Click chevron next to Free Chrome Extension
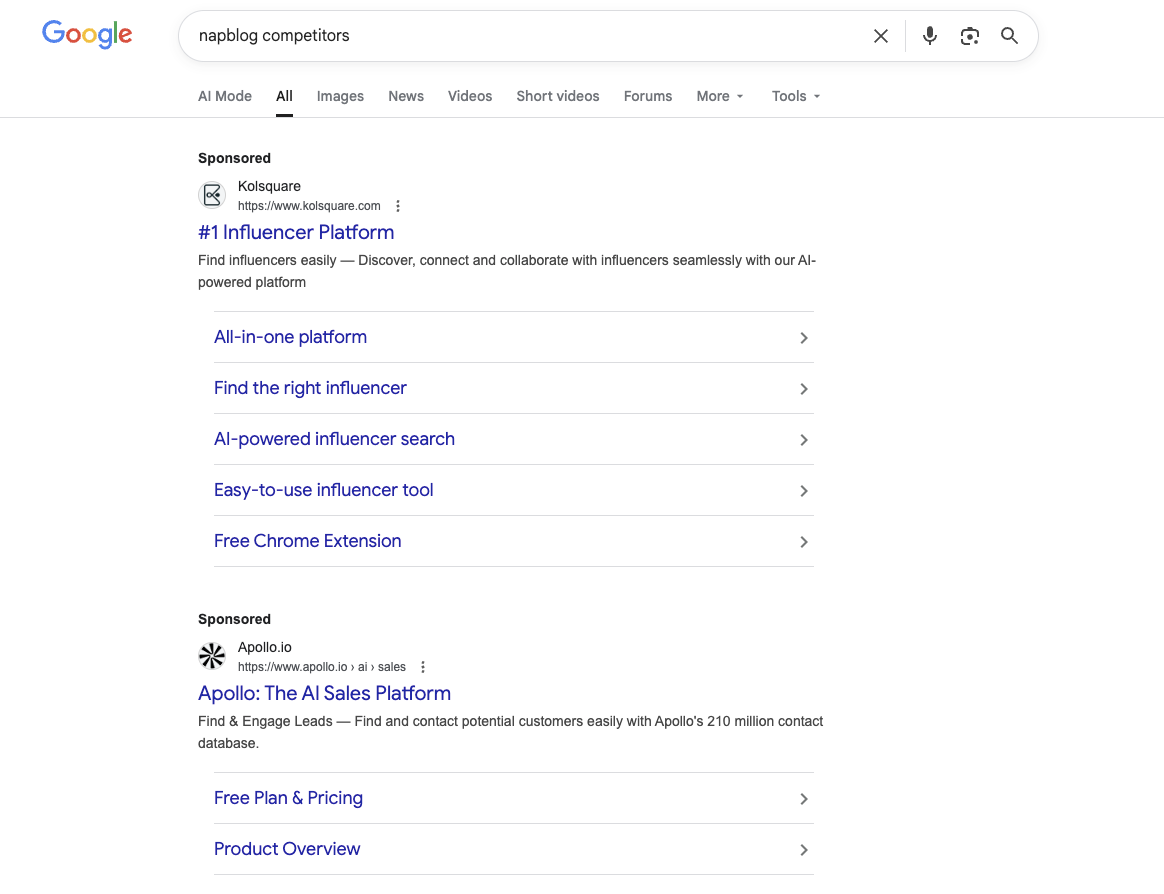Image resolution: width=1164 pixels, height=894 pixels. pos(803,542)
